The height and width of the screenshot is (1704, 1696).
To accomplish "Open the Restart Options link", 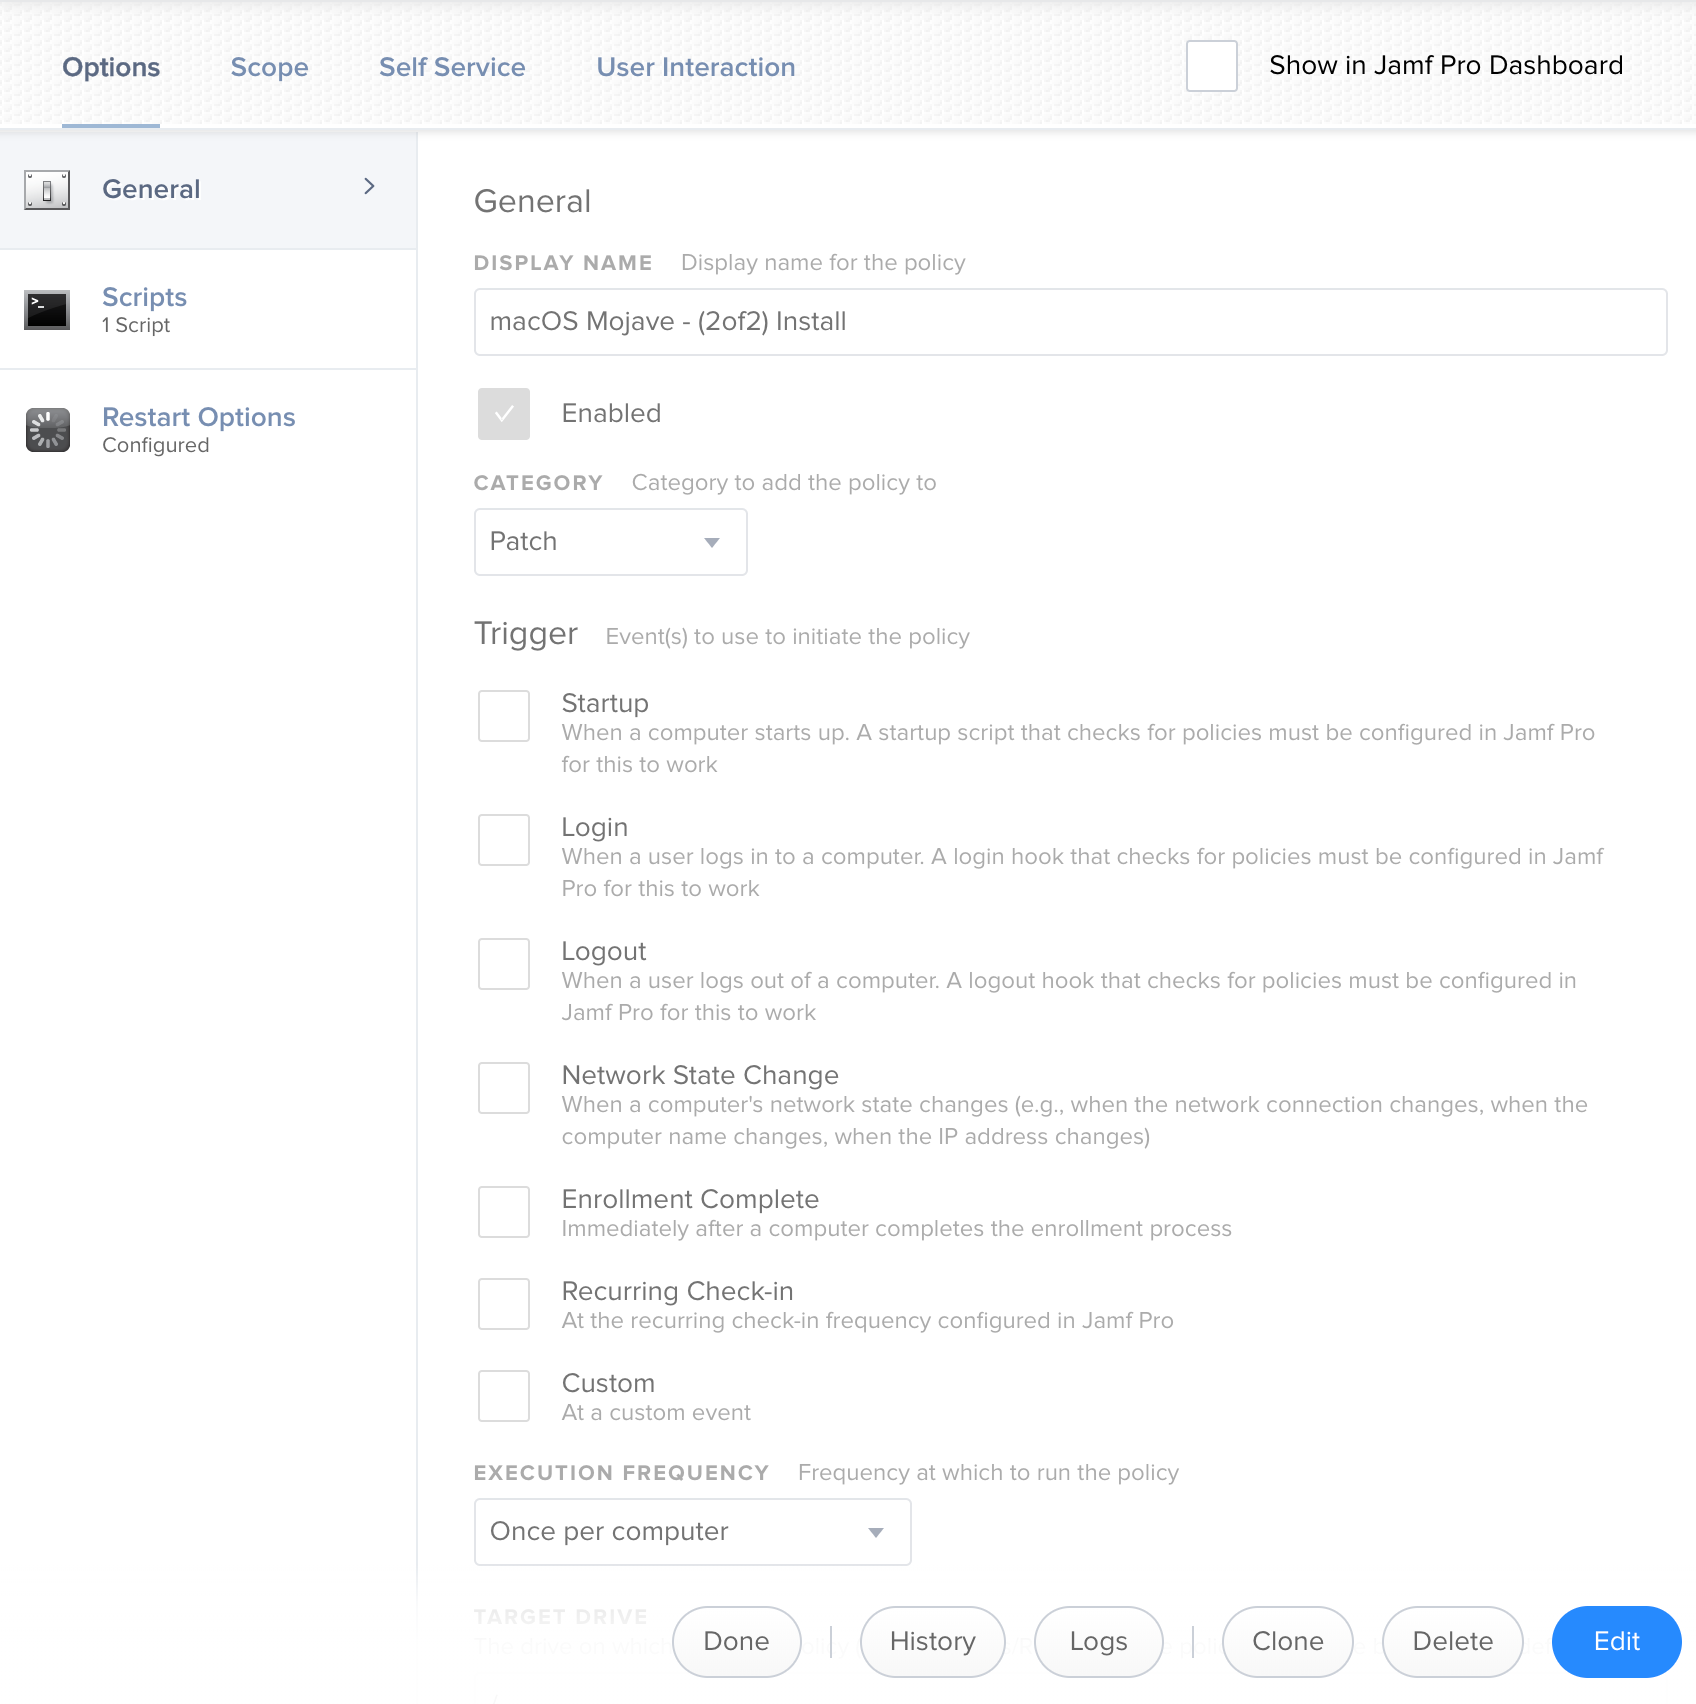I will tap(199, 417).
